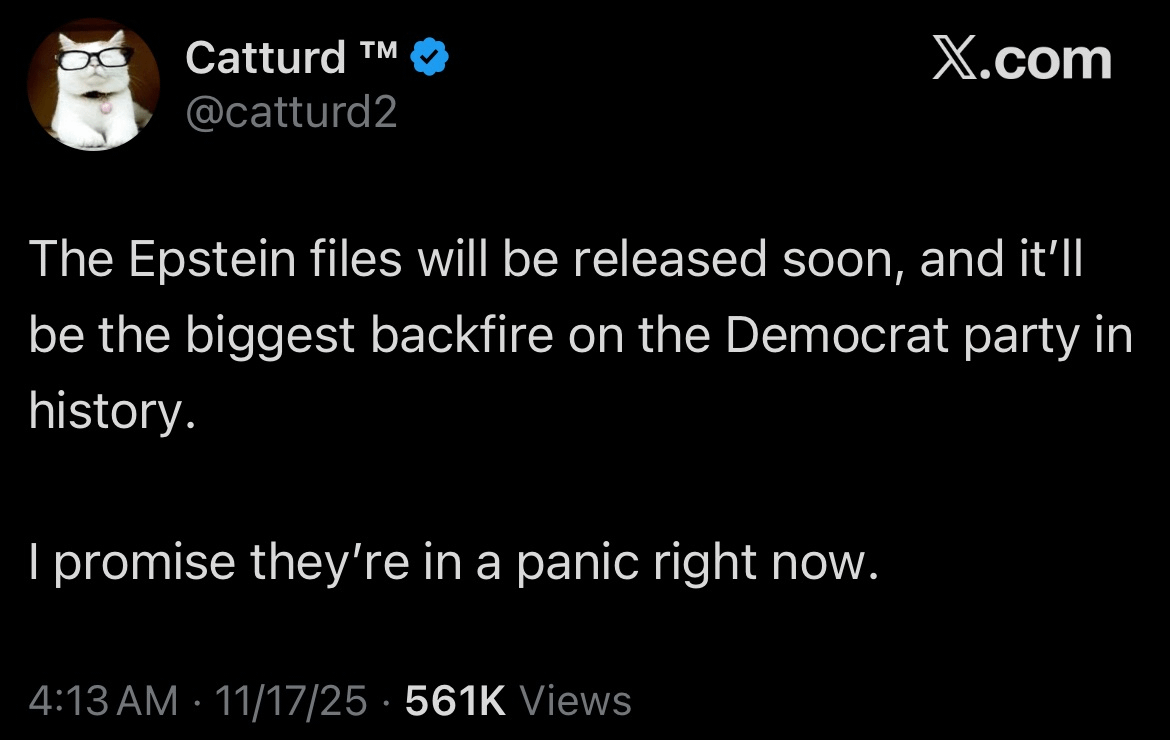
Task: Click the X logo in X.com
Action: coord(957,60)
